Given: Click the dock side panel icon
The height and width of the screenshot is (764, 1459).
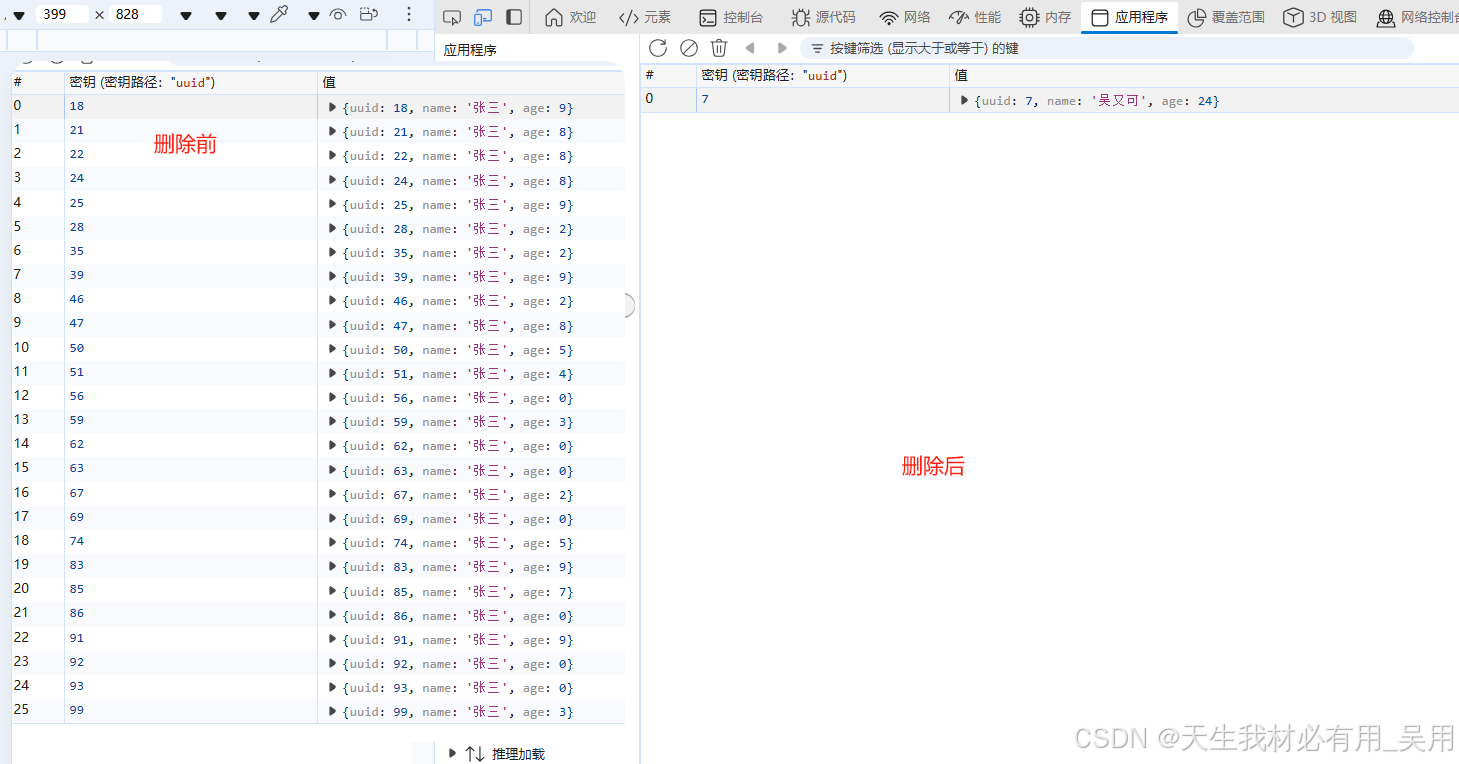Looking at the screenshot, I should point(513,18).
